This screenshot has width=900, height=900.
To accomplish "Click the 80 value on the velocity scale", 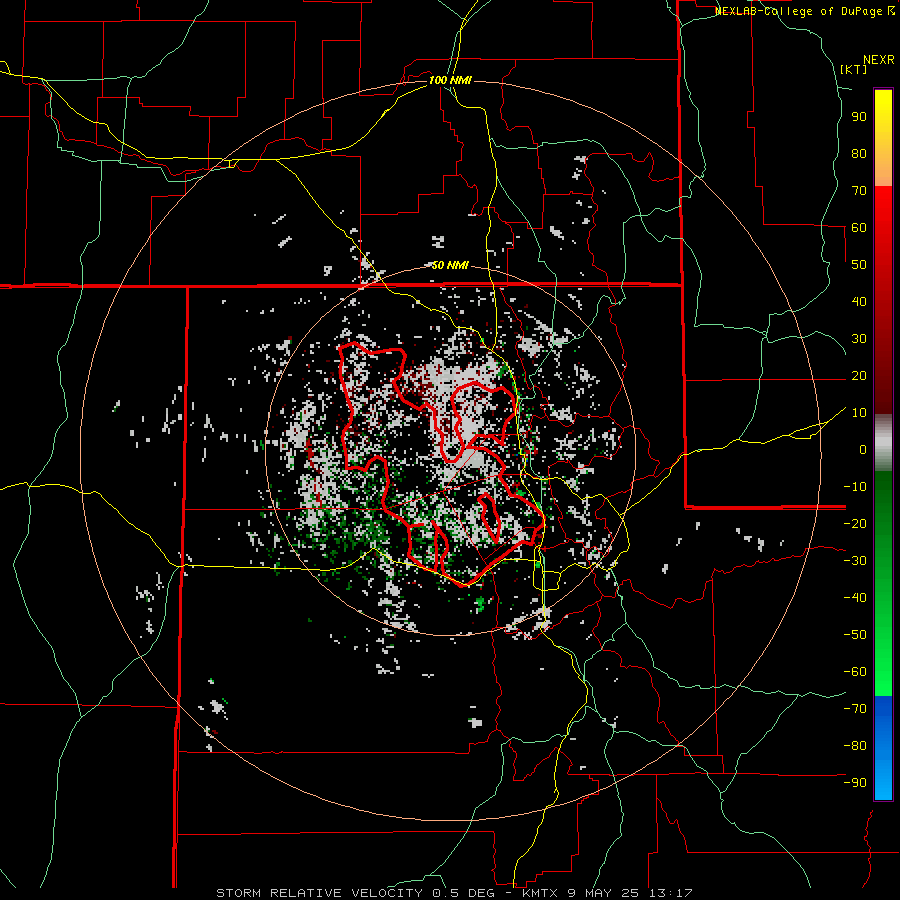I will (x=859, y=153).
